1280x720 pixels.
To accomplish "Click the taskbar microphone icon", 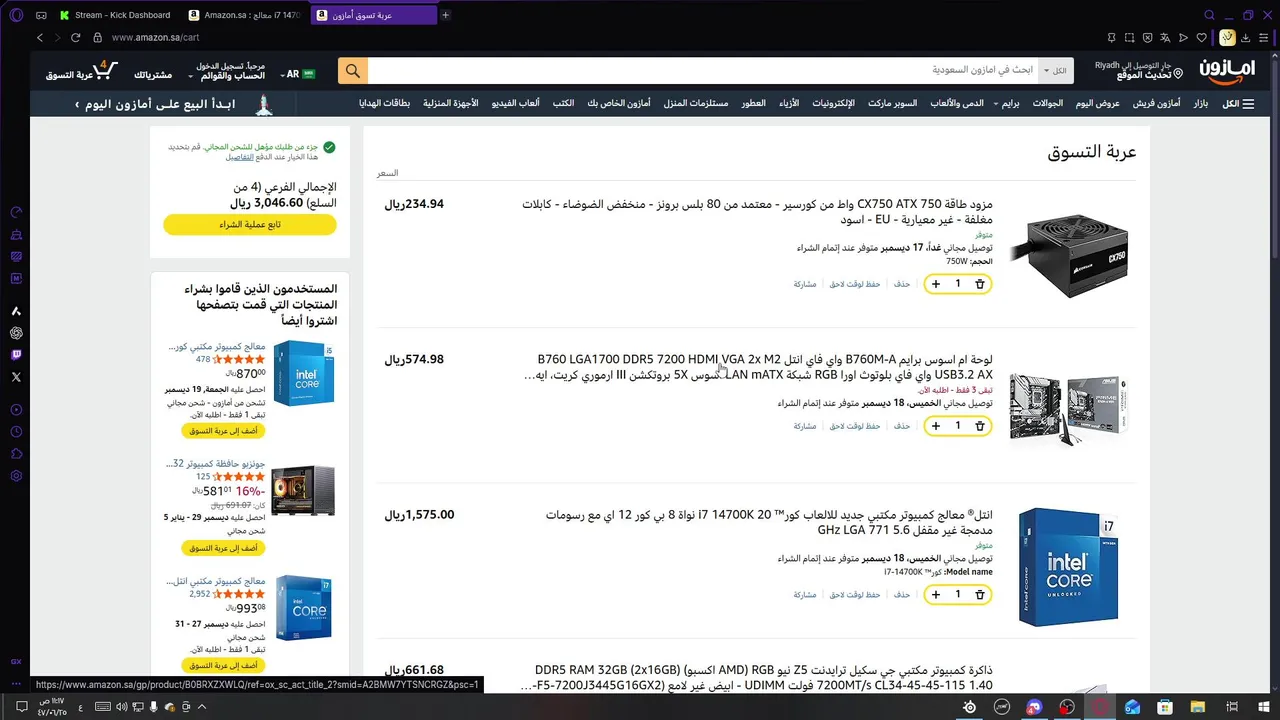I will [x=154, y=707].
